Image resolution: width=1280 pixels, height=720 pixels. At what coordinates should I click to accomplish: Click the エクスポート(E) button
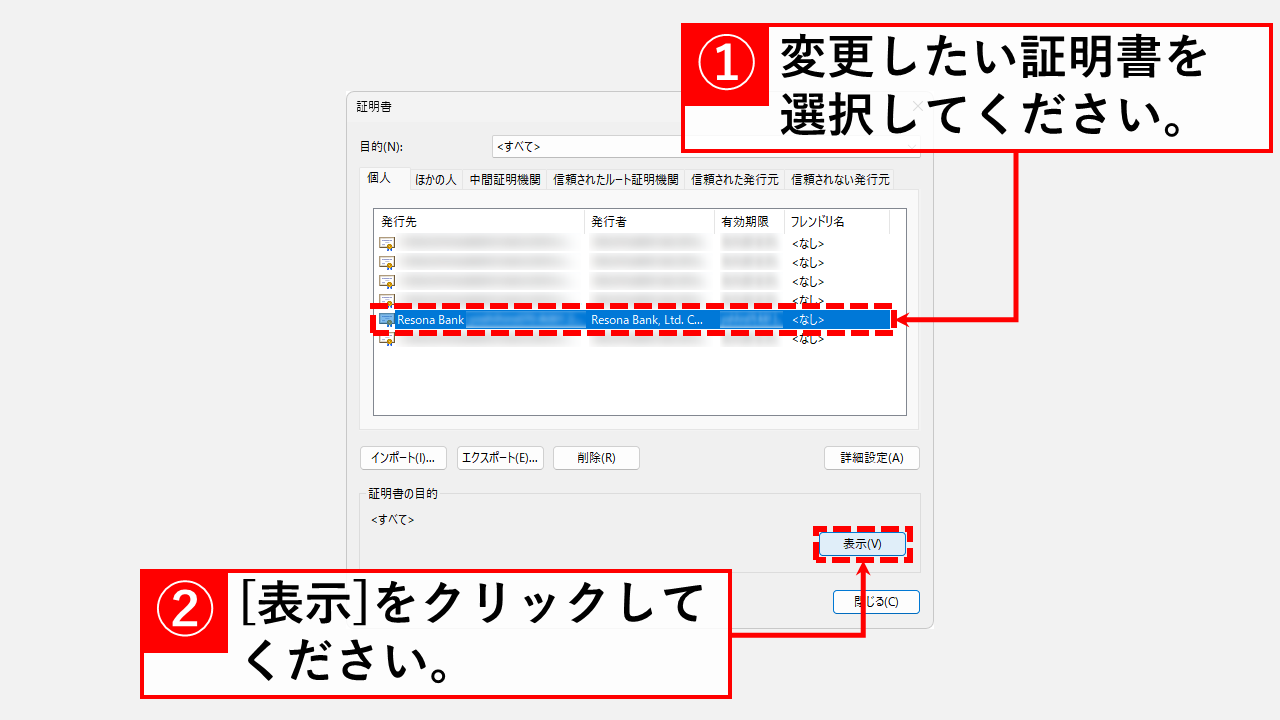point(501,457)
